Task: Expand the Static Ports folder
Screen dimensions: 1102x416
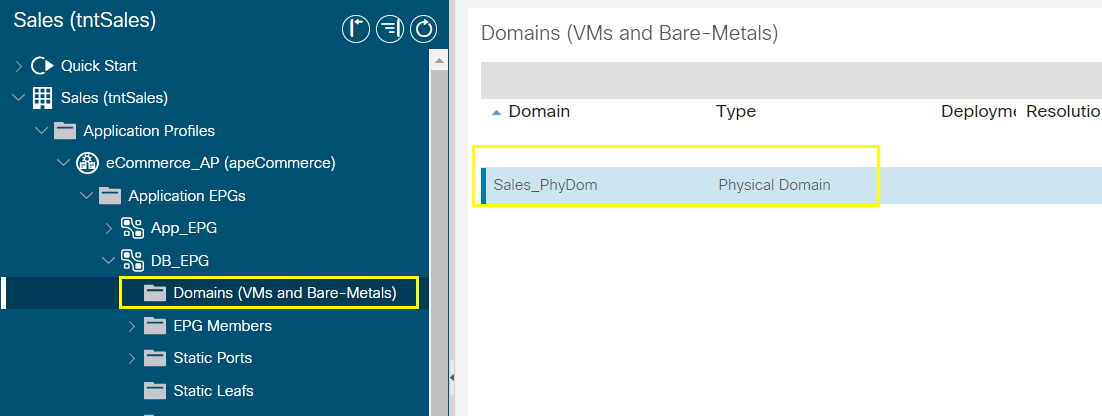Action: coord(131,358)
